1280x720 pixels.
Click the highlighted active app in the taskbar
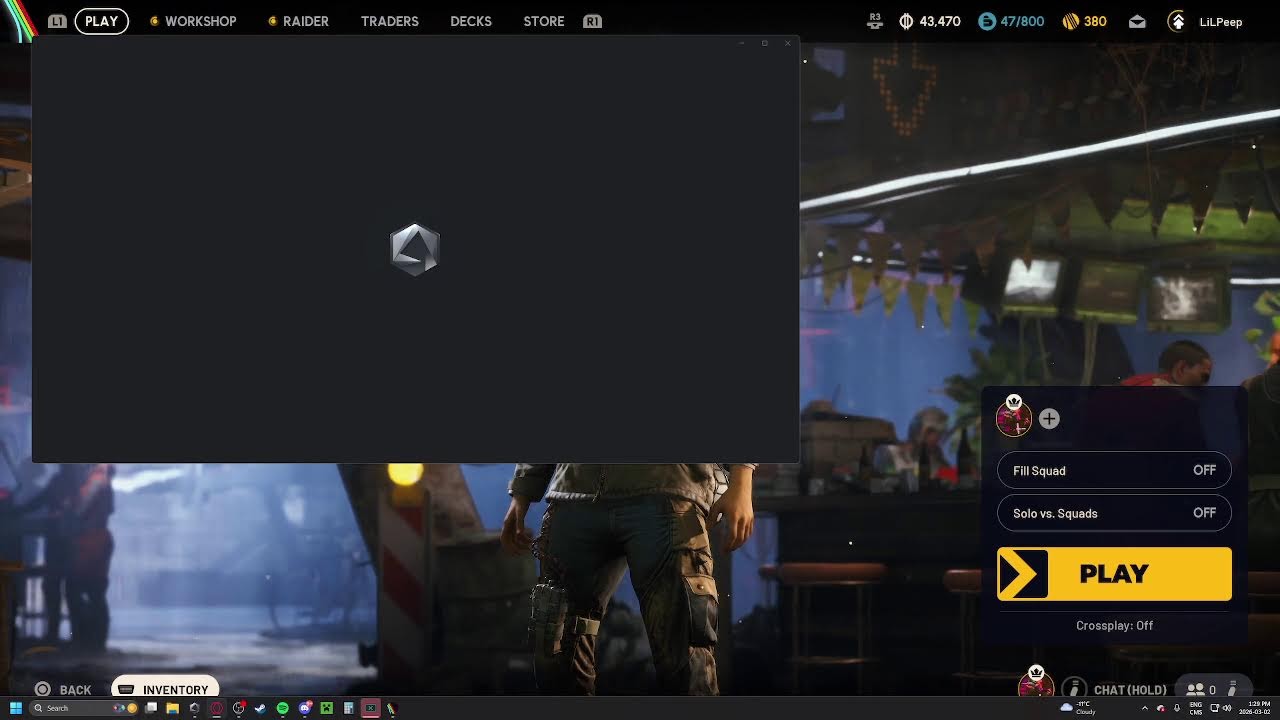point(371,708)
